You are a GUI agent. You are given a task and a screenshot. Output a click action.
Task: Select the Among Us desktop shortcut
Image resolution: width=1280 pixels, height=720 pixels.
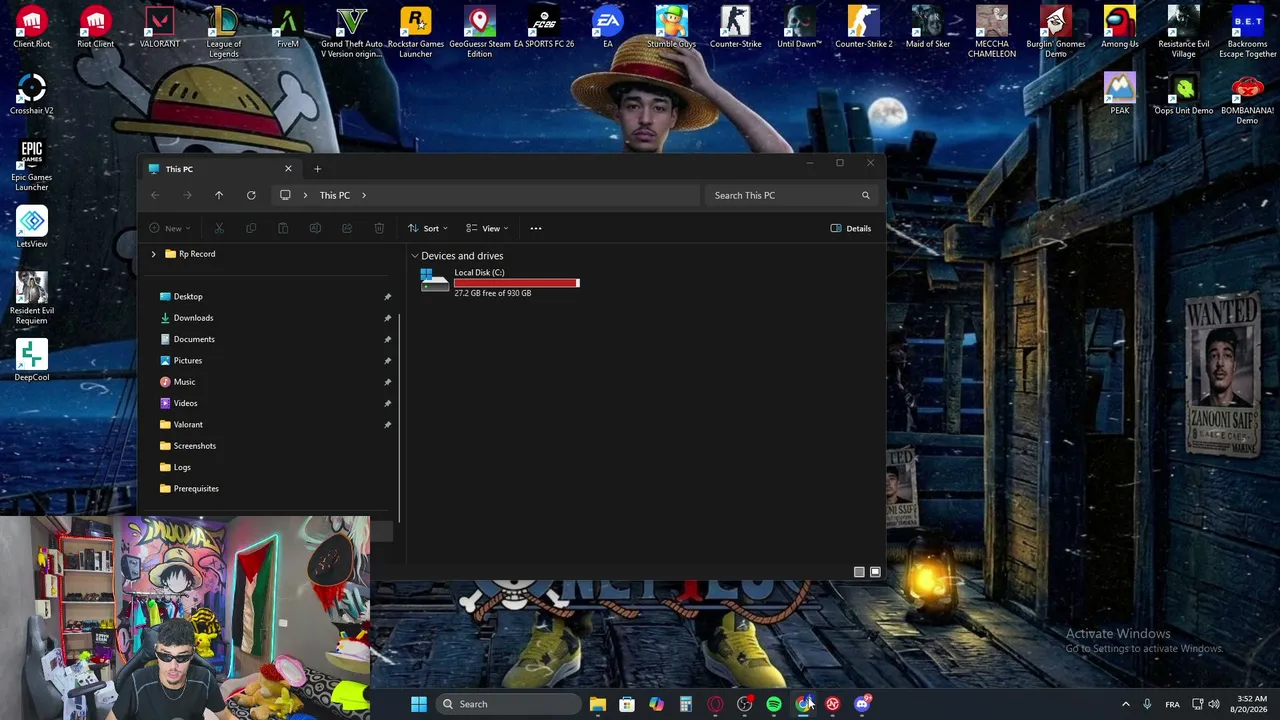(x=1120, y=28)
